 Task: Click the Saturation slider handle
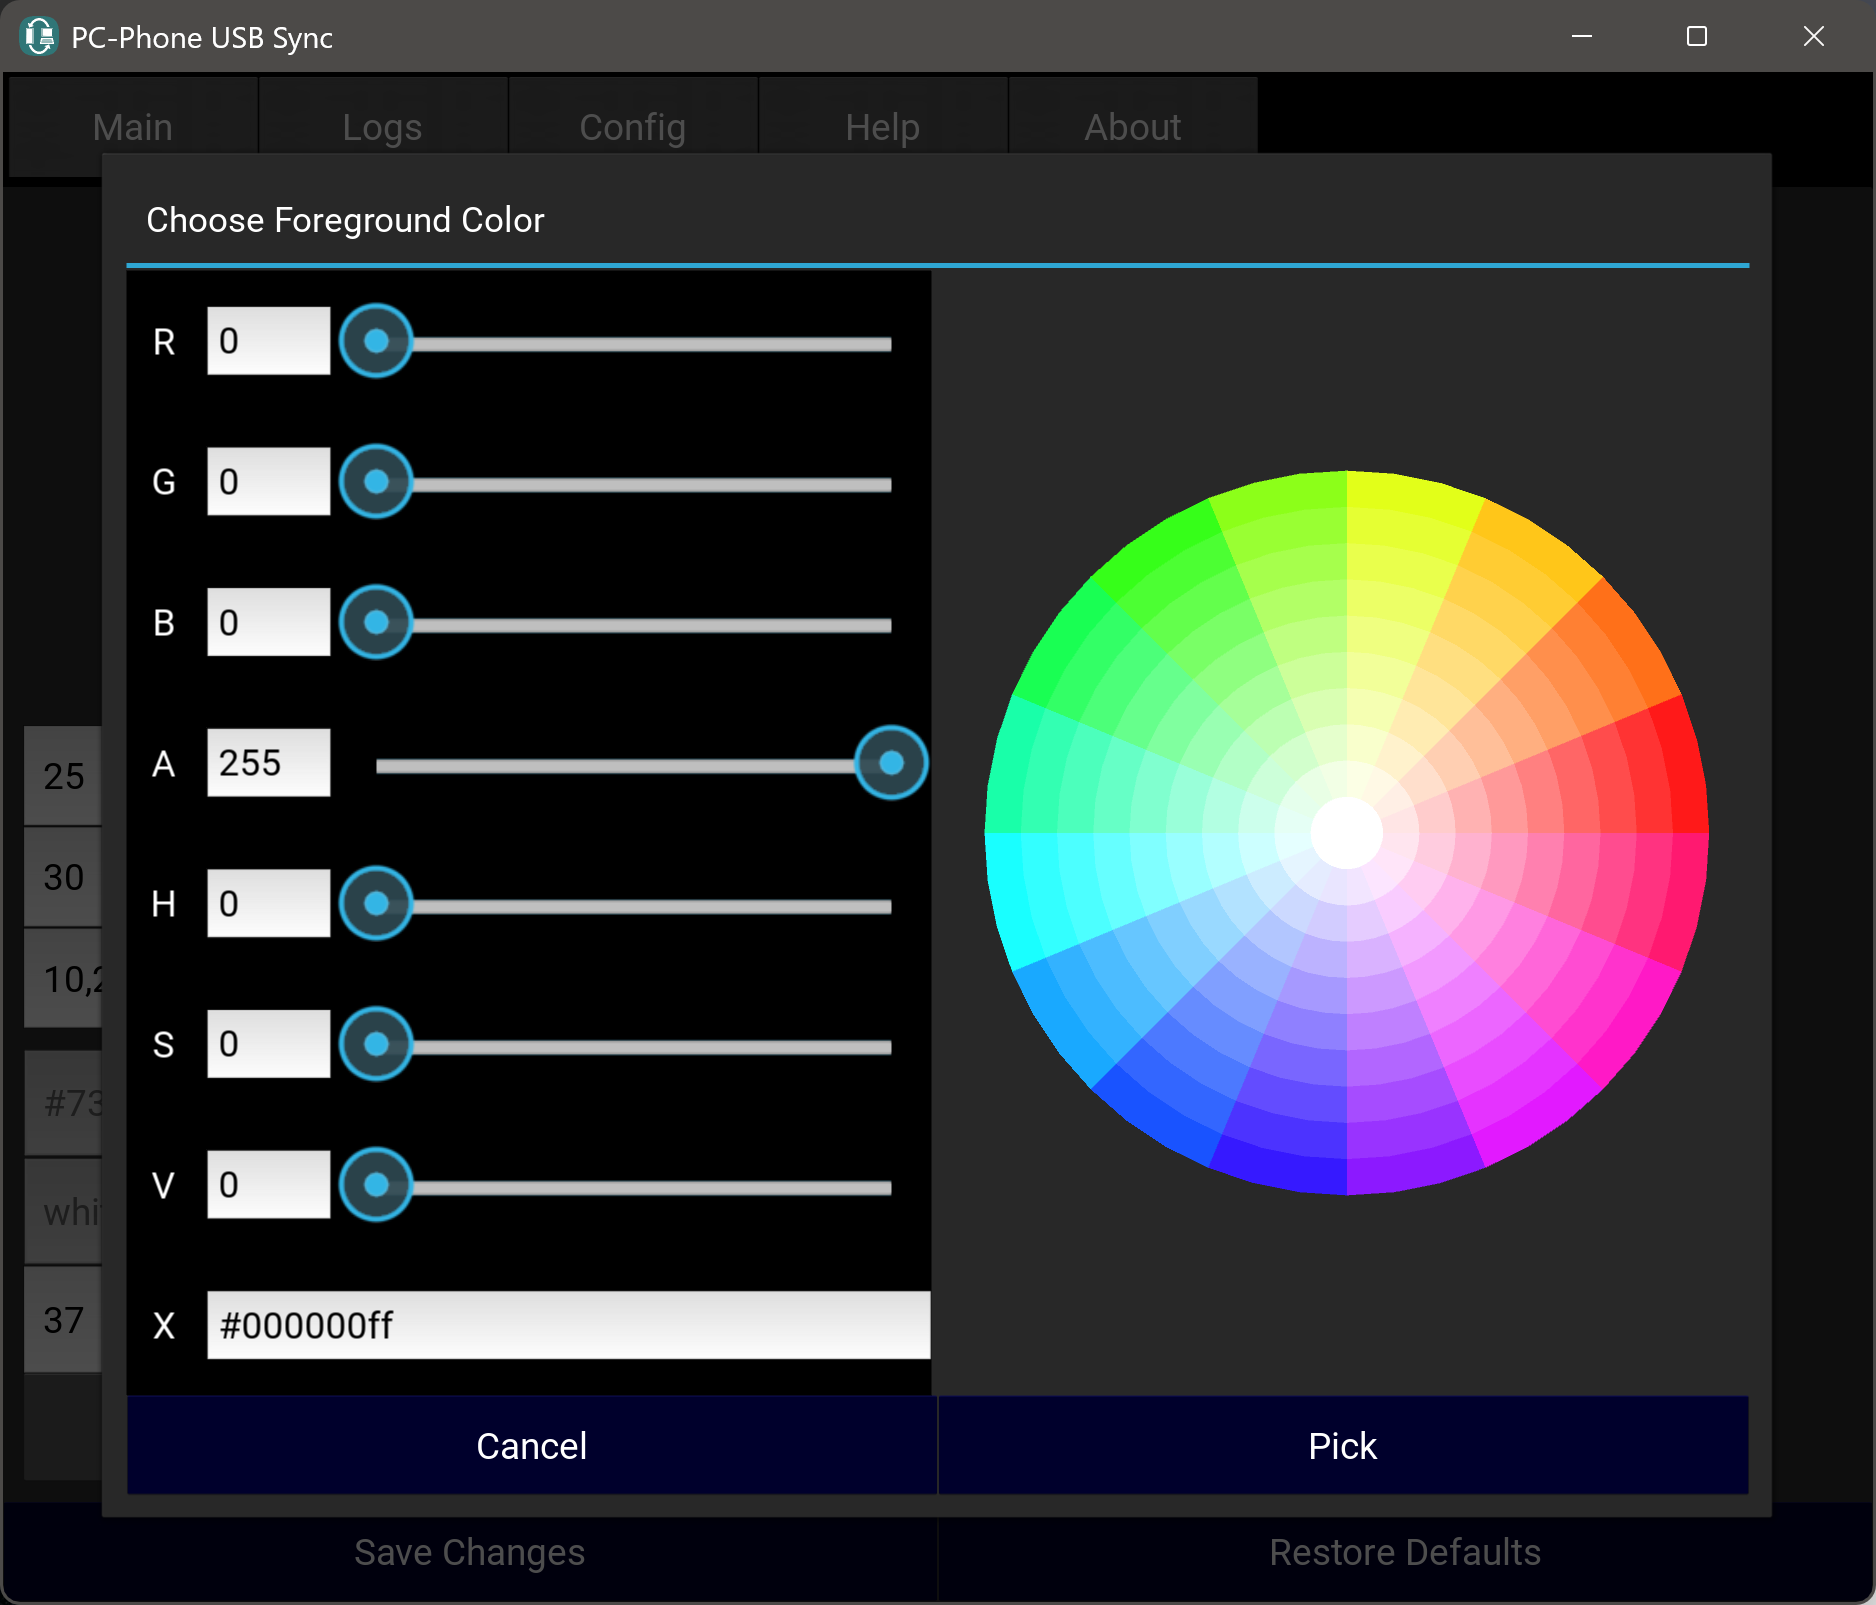[x=376, y=1045]
